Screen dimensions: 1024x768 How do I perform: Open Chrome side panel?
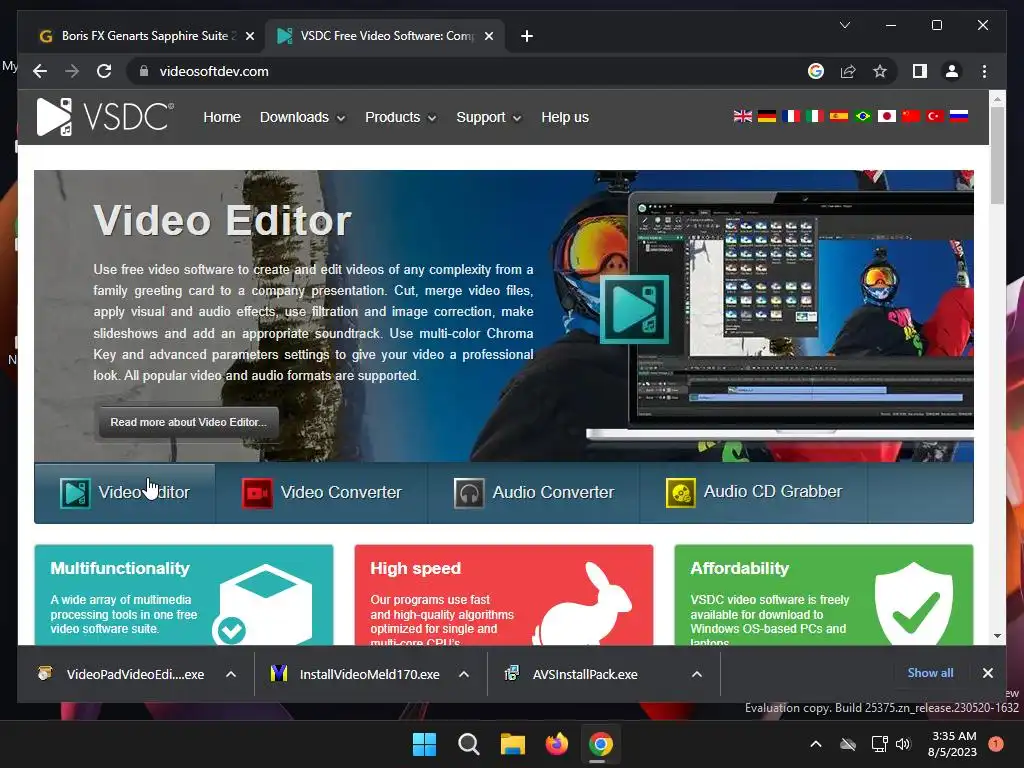(920, 71)
